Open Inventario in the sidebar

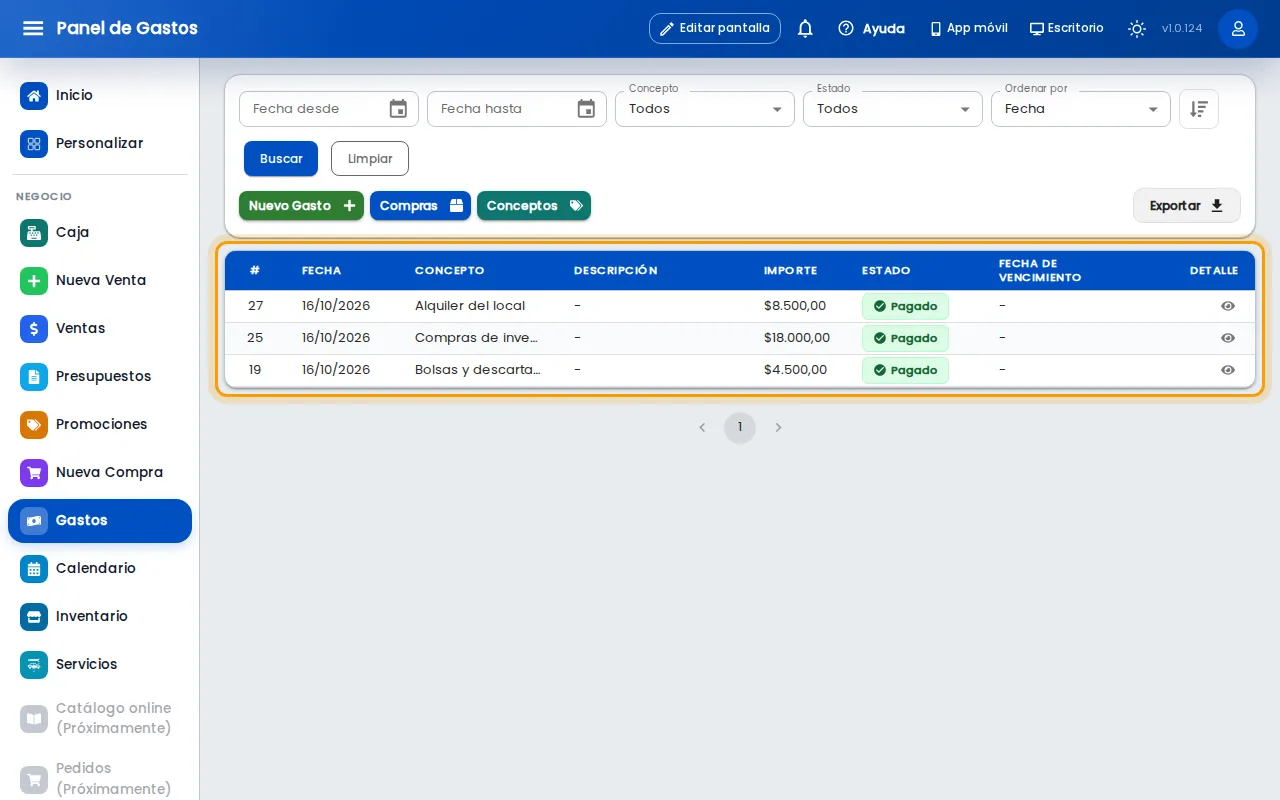point(100,617)
